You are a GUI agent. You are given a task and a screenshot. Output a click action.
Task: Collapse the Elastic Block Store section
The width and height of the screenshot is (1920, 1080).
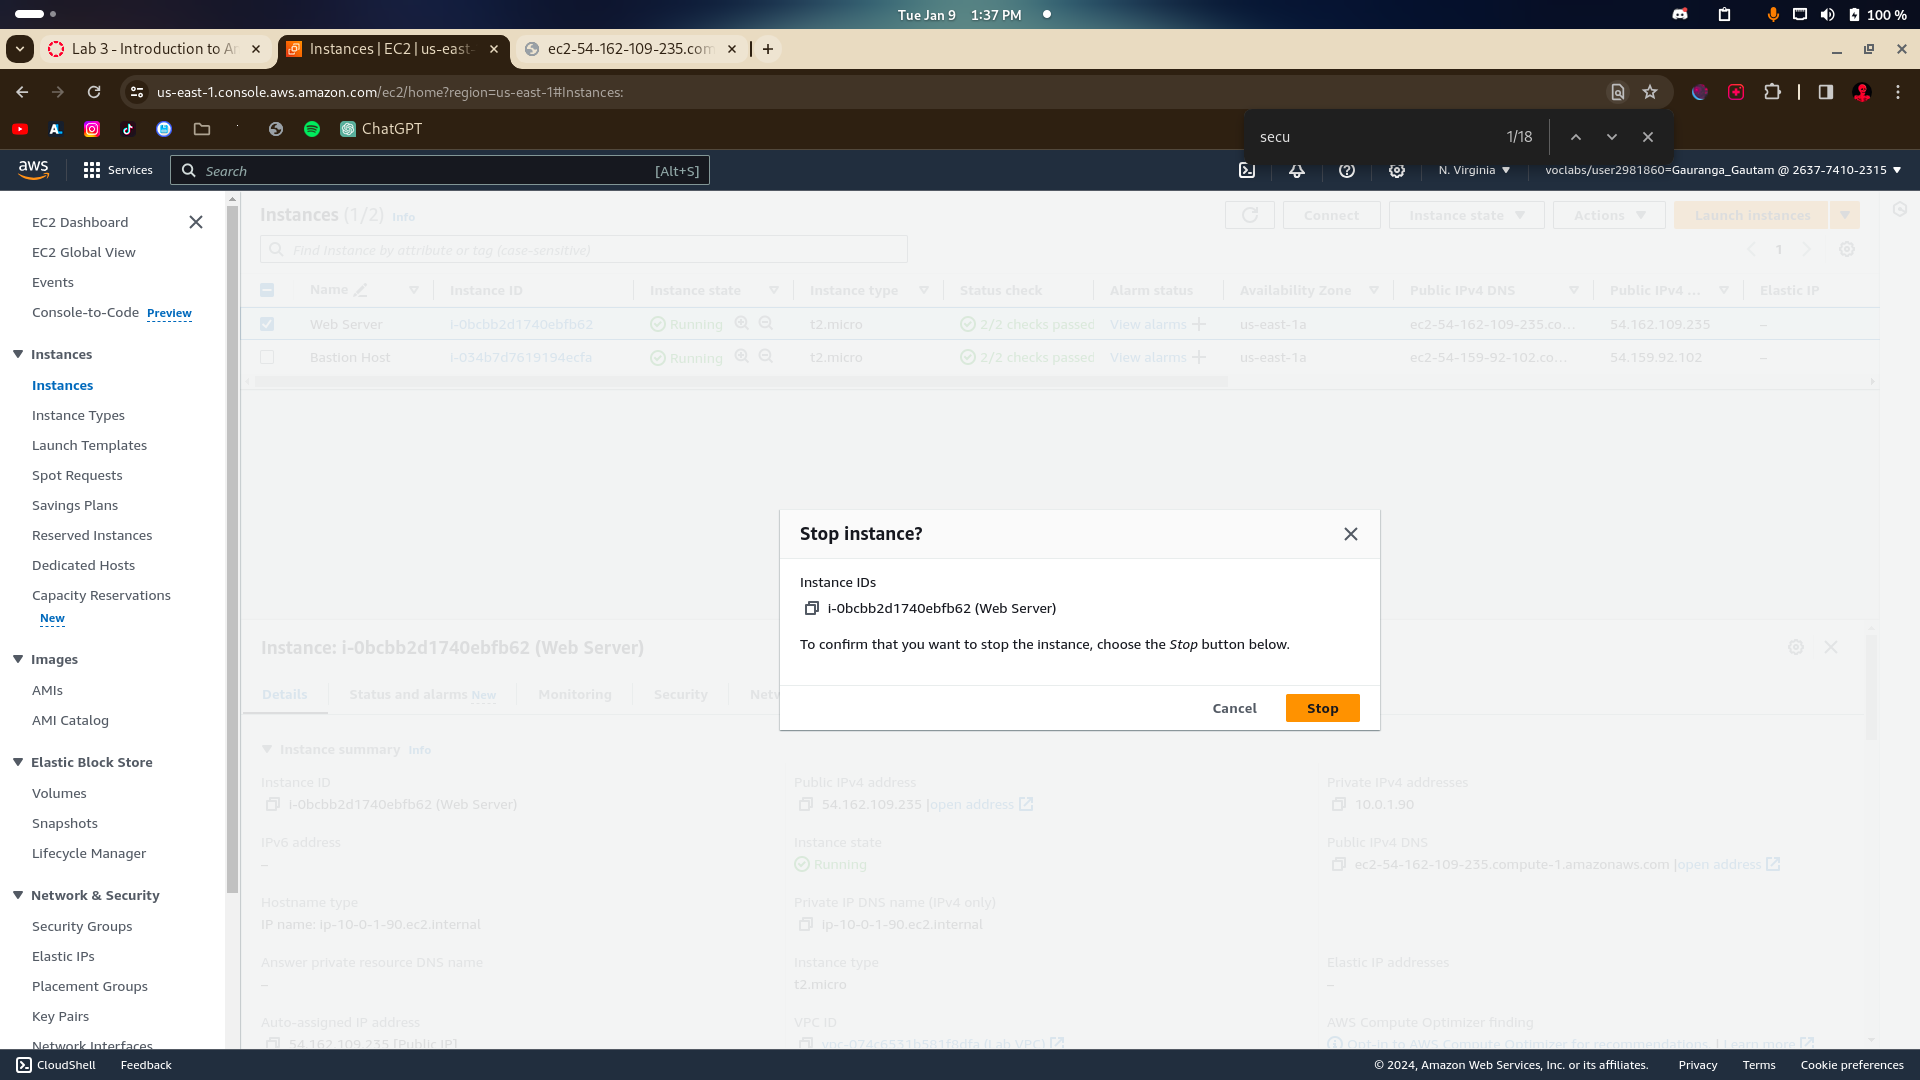(18, 762)
